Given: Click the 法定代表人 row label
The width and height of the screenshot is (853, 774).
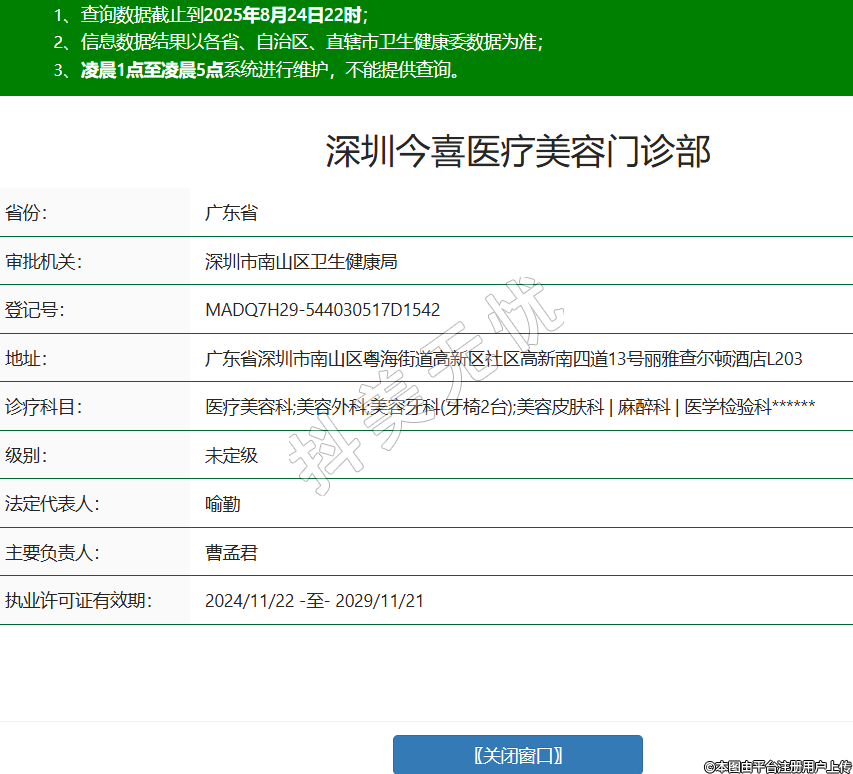Looking at the screenshot, I should 52,504.
